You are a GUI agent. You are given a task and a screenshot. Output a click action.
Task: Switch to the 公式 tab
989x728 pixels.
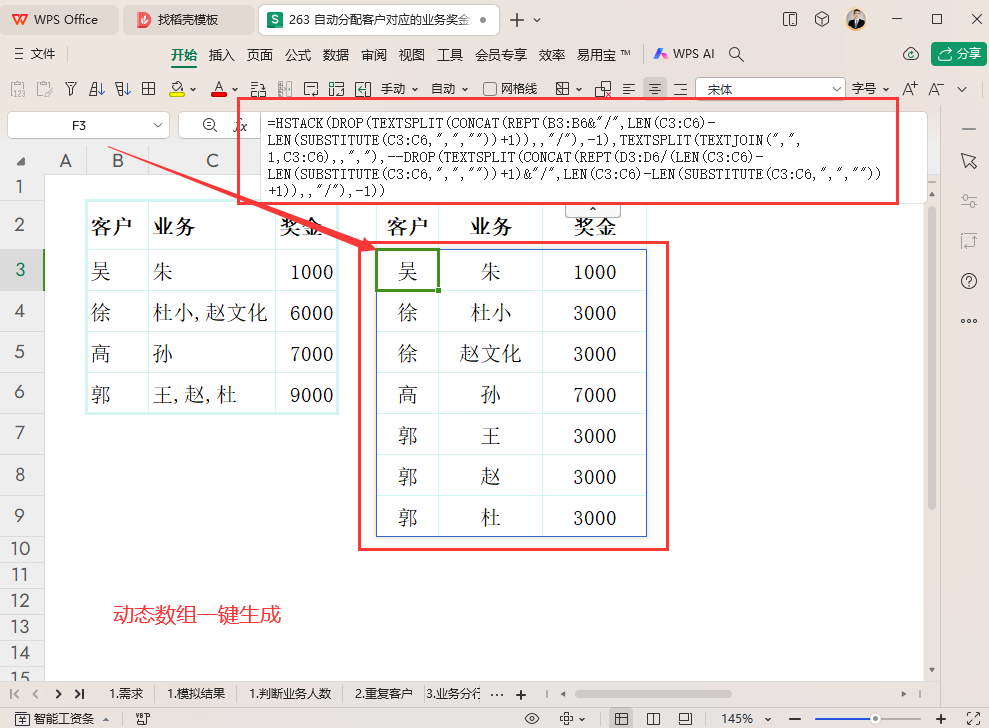click(298, 55)
